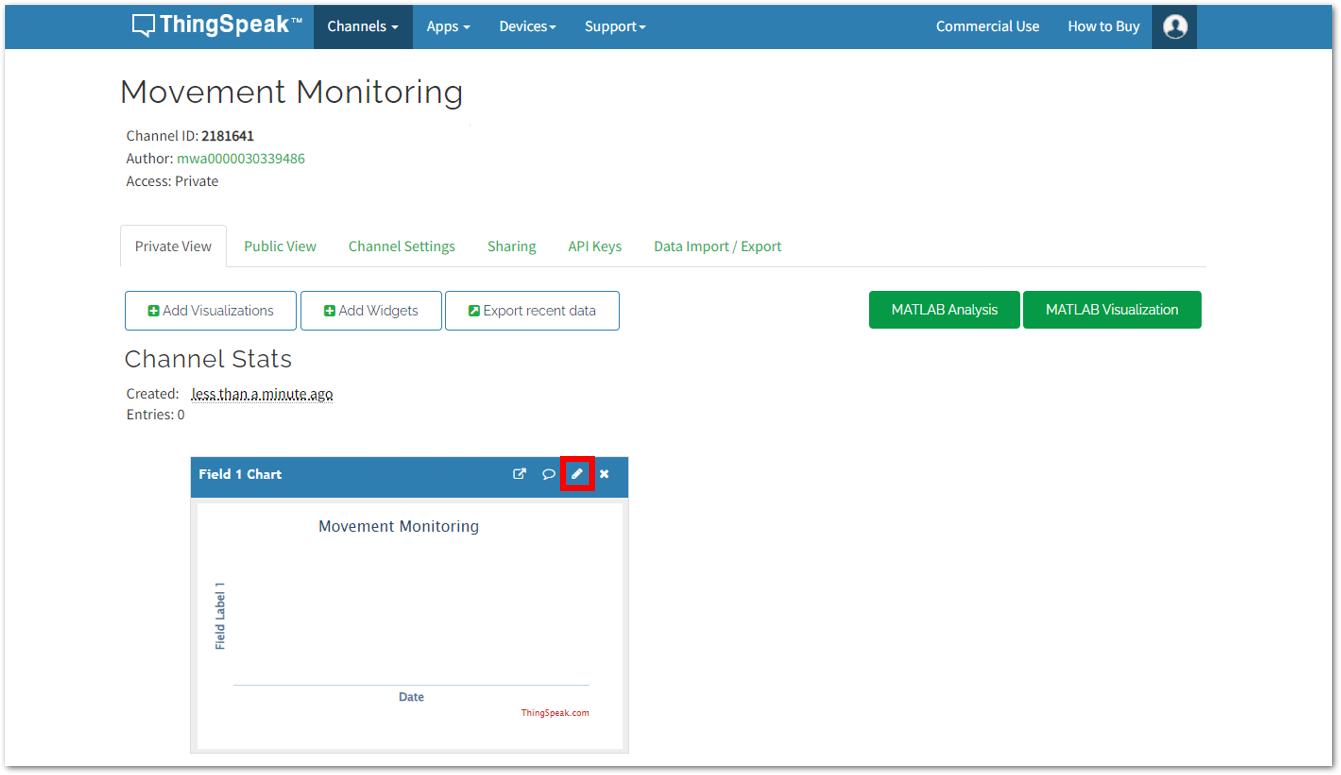Image resolution: width=1341 pixels, height=775 pixels.
Task: Edit Field 1 Chart with pencil icon
Action: tap(577, 474)
